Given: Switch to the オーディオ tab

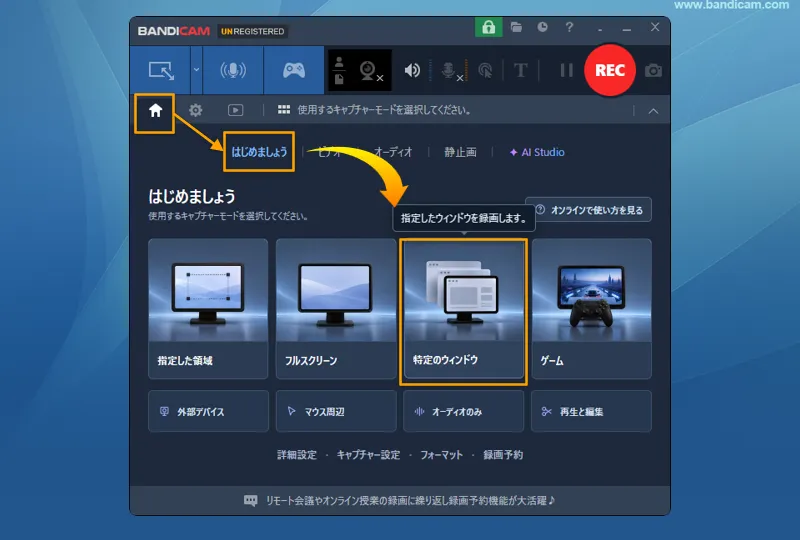Looking at the screenshot, I should 393,152.
